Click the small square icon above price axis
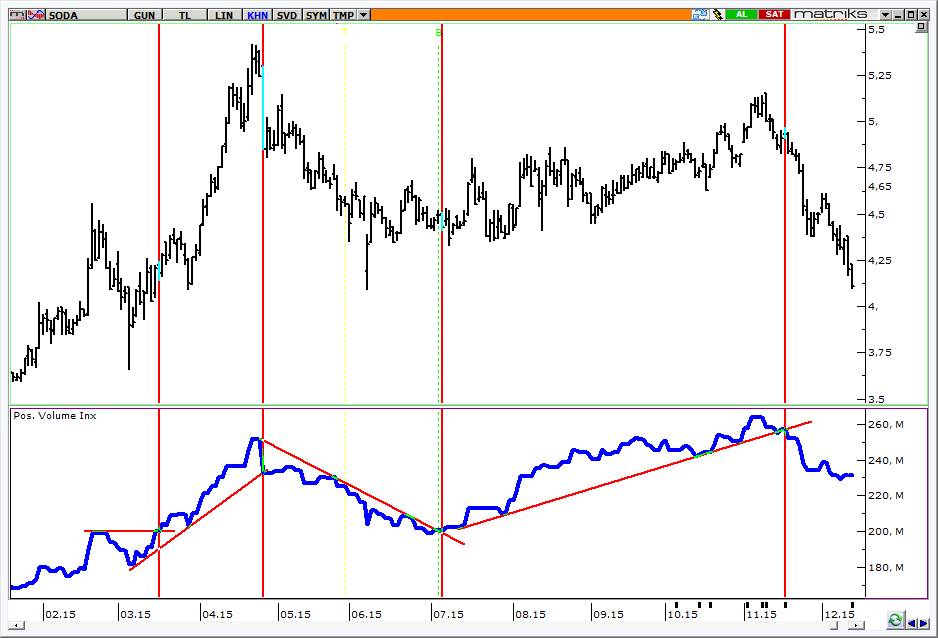 922,27
